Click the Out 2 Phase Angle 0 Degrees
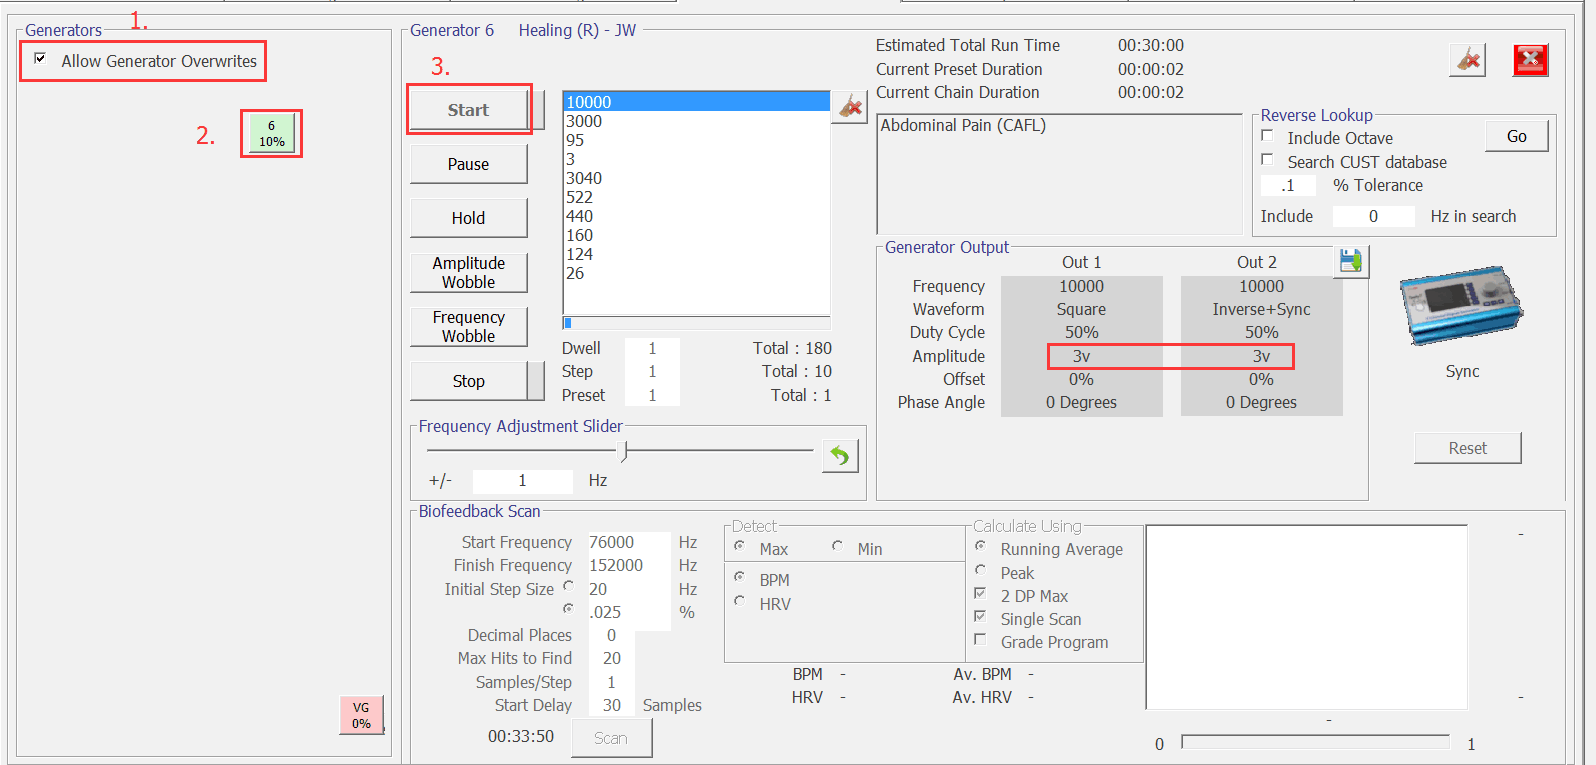This screenshot has width=1596, height=765. 1261,402
